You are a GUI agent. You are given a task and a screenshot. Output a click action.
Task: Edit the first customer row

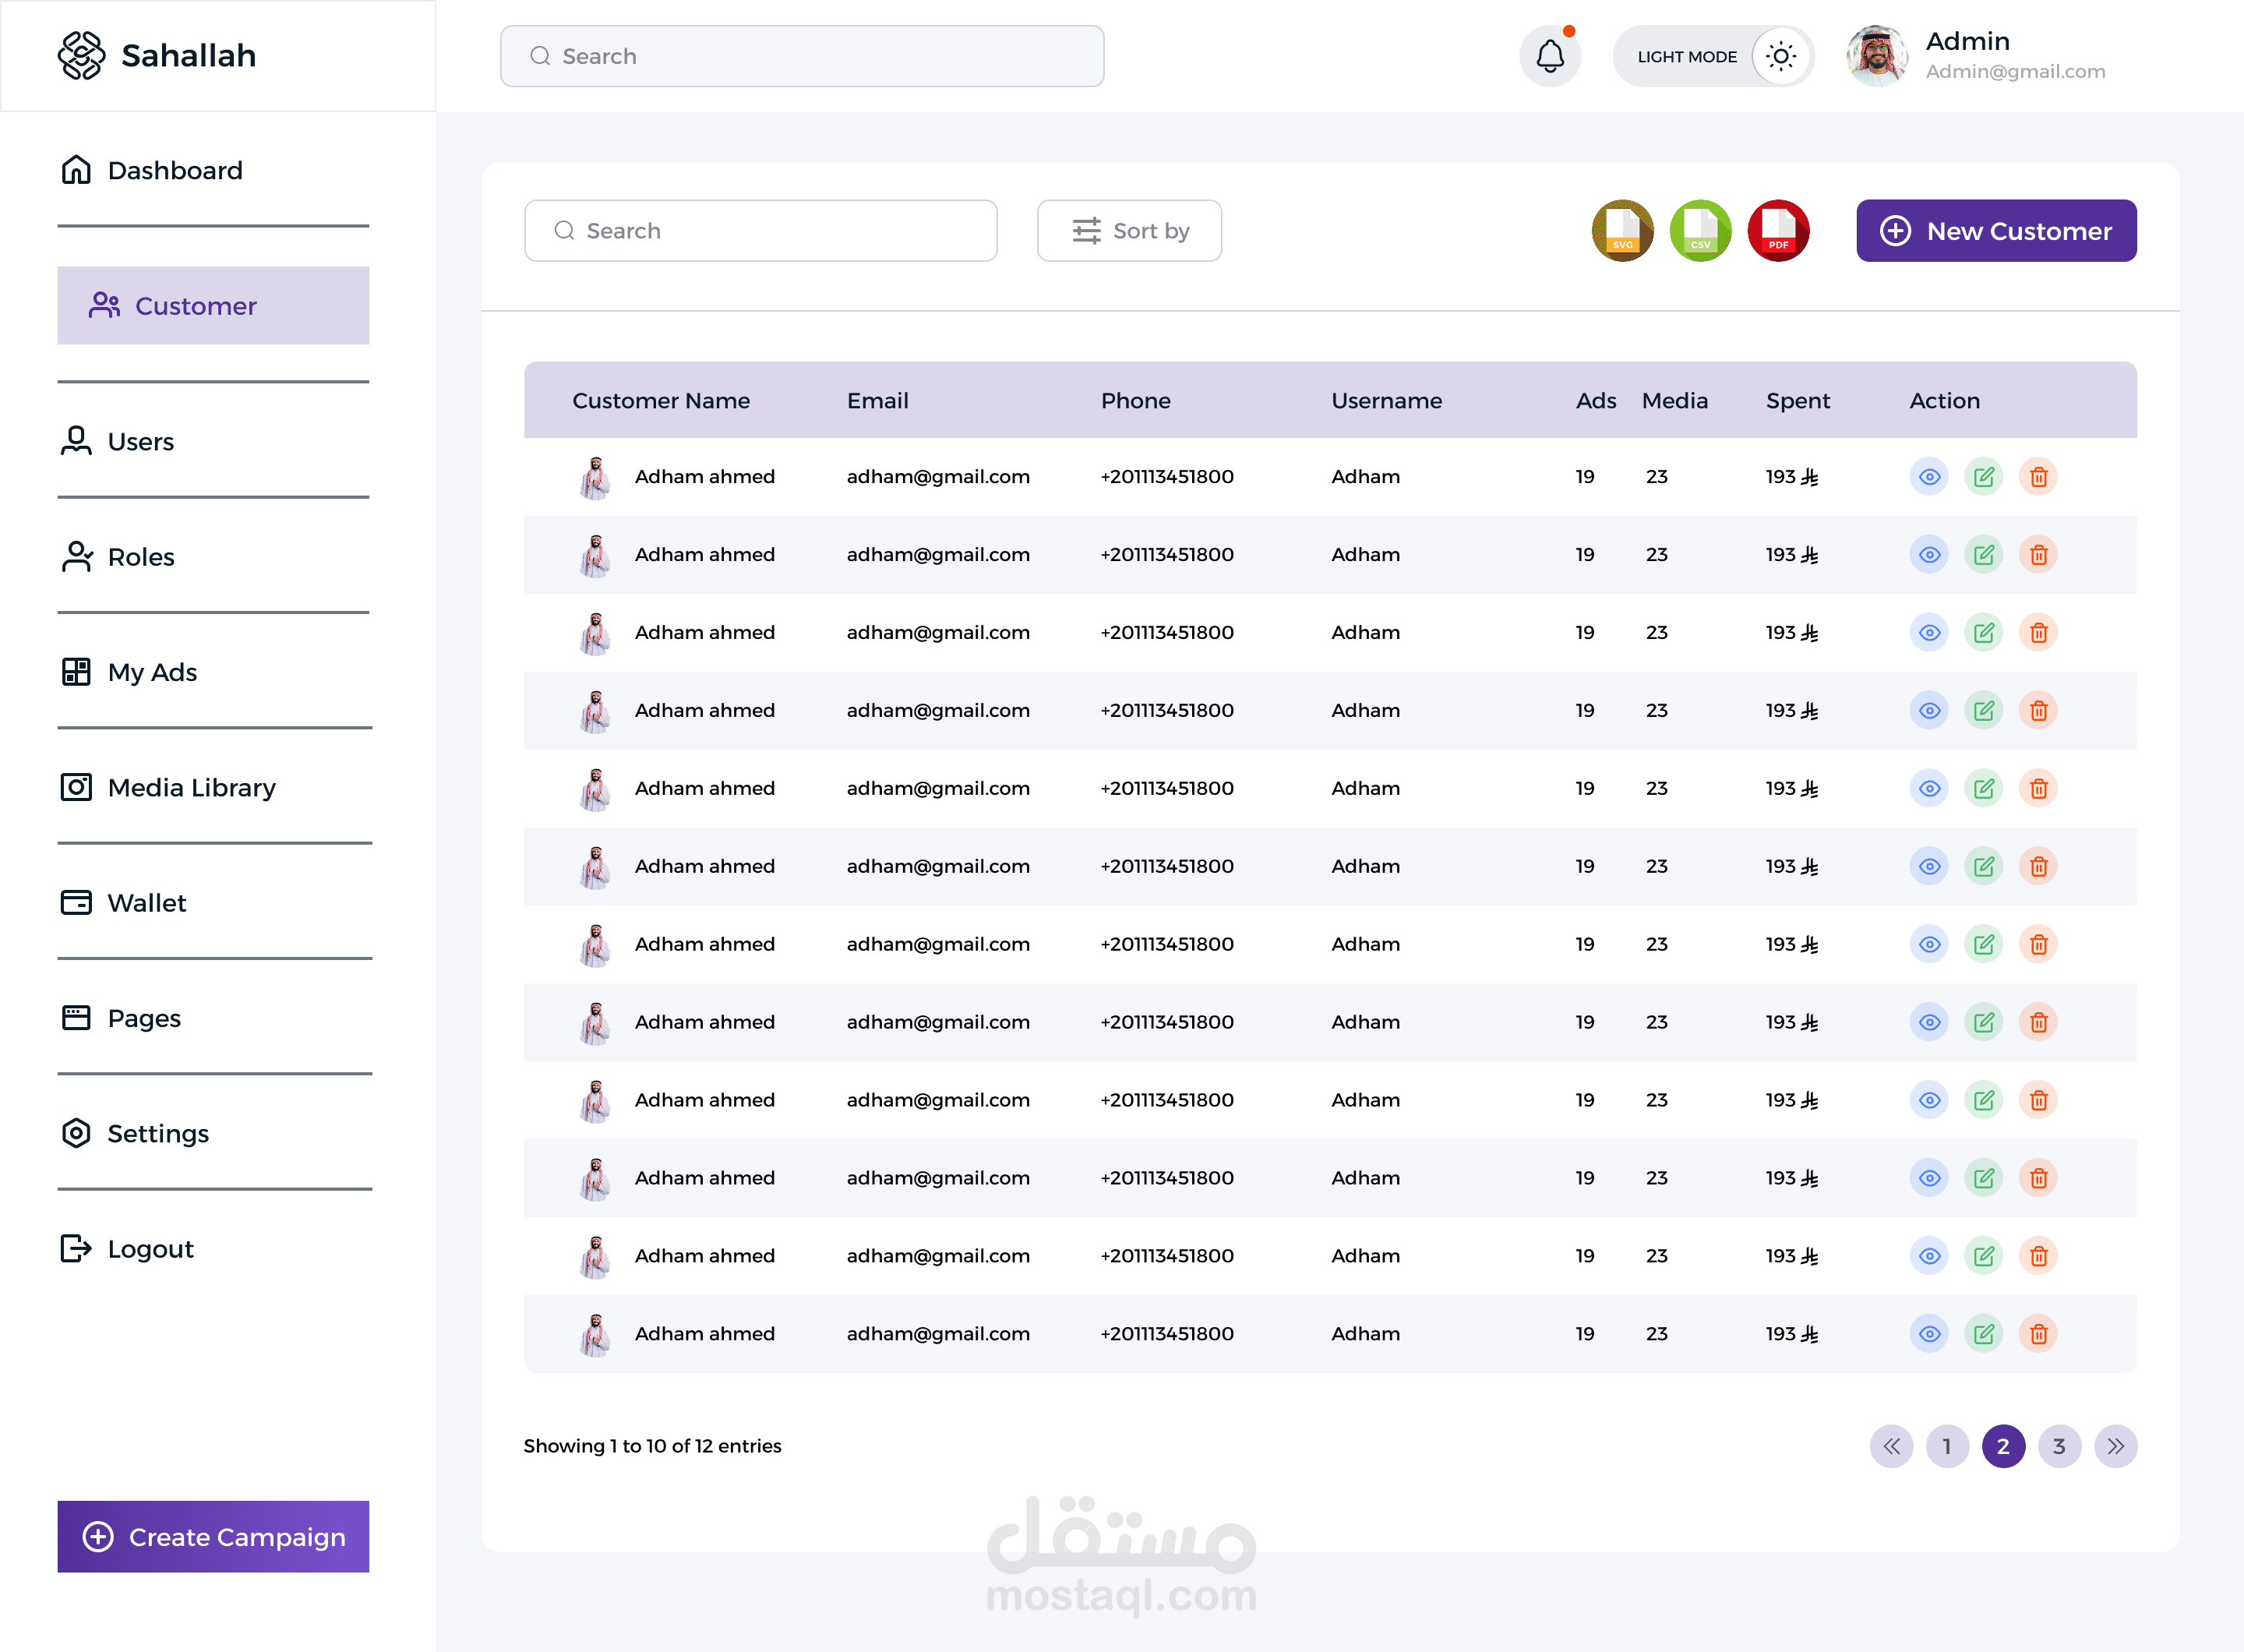1984,477
